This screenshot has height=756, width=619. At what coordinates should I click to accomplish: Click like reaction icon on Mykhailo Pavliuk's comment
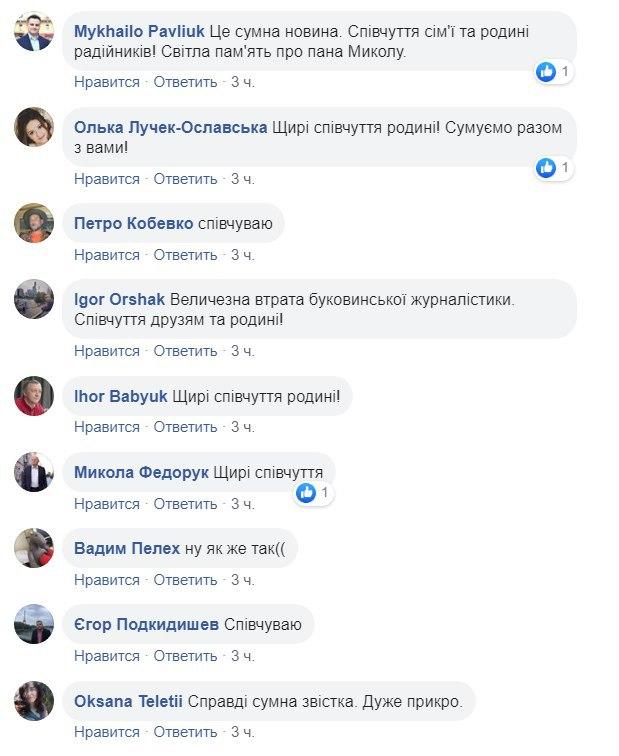pyautogui.click(x=546, y=72)
